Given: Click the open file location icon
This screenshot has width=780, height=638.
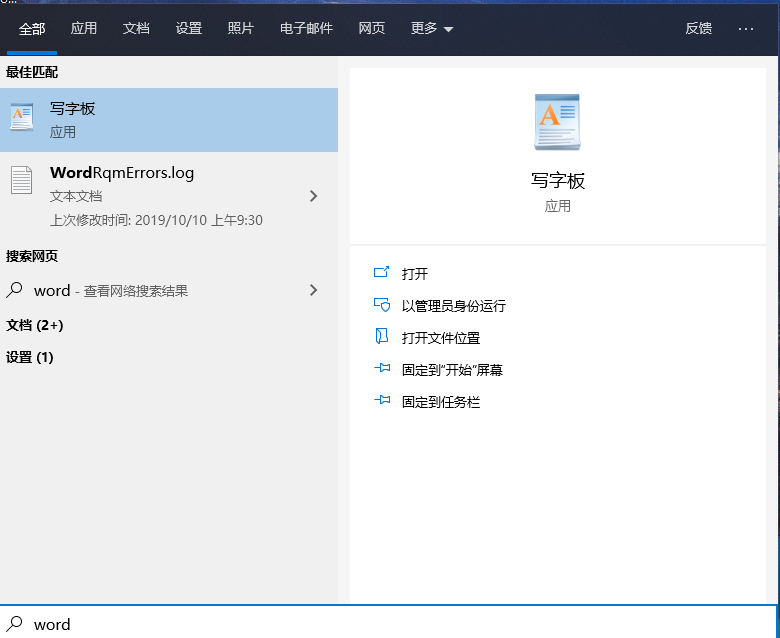Looking at the screenshot, I should pyautogui.click(x=382, y=337).
